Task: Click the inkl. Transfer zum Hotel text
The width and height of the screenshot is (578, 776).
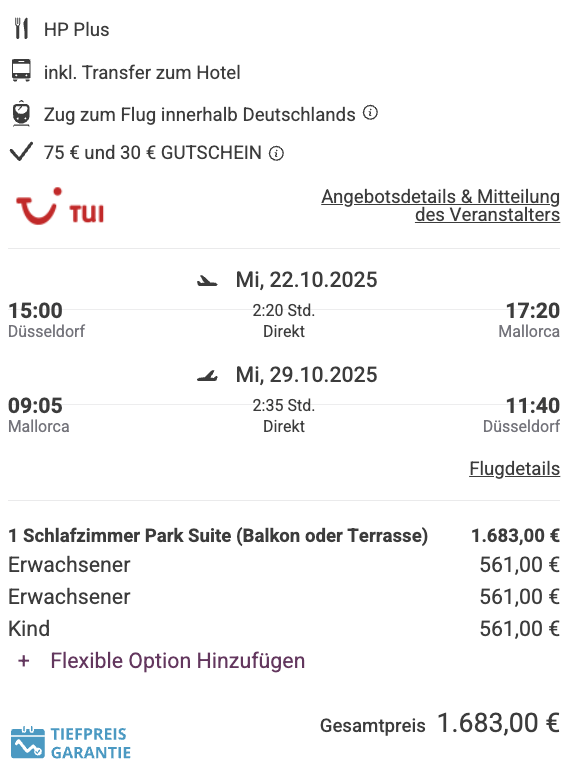Action: [142, 72]
